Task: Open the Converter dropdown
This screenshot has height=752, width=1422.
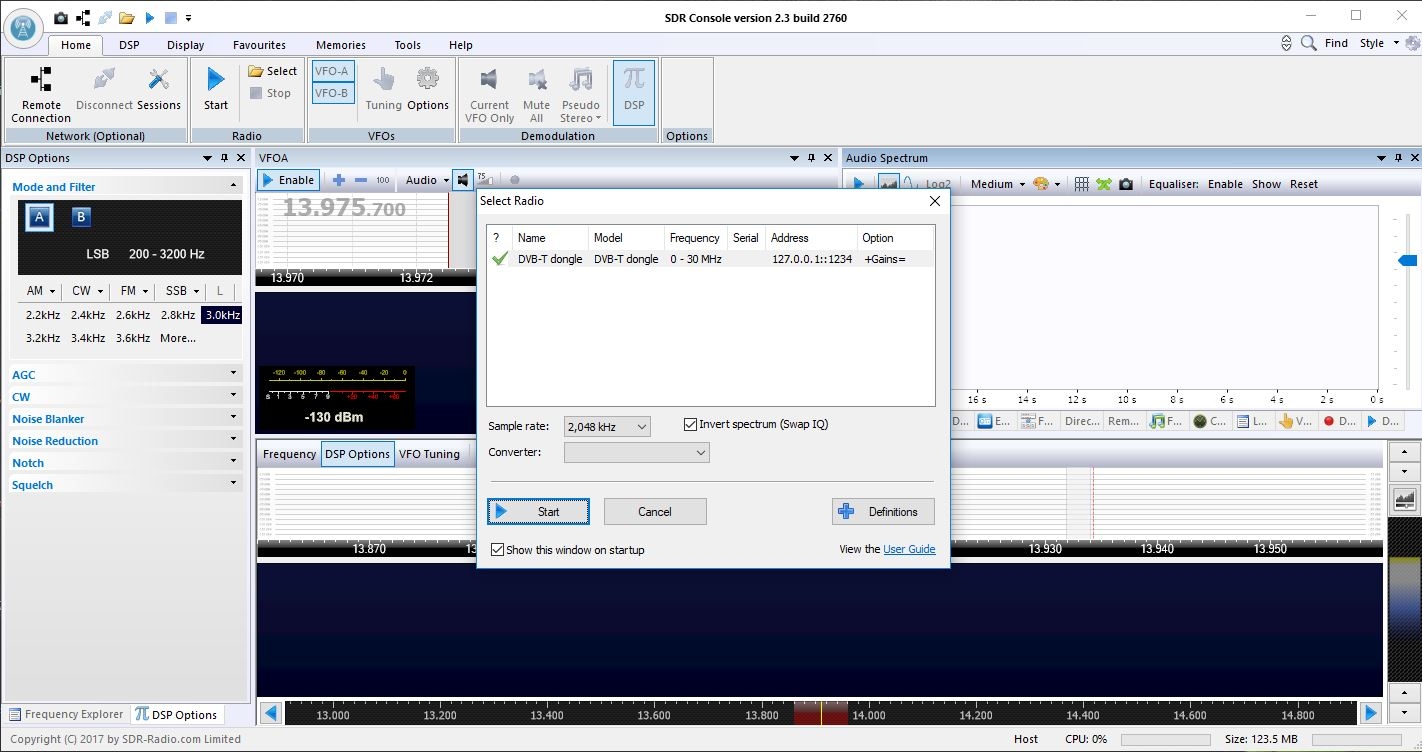Action: click(637, 452)
